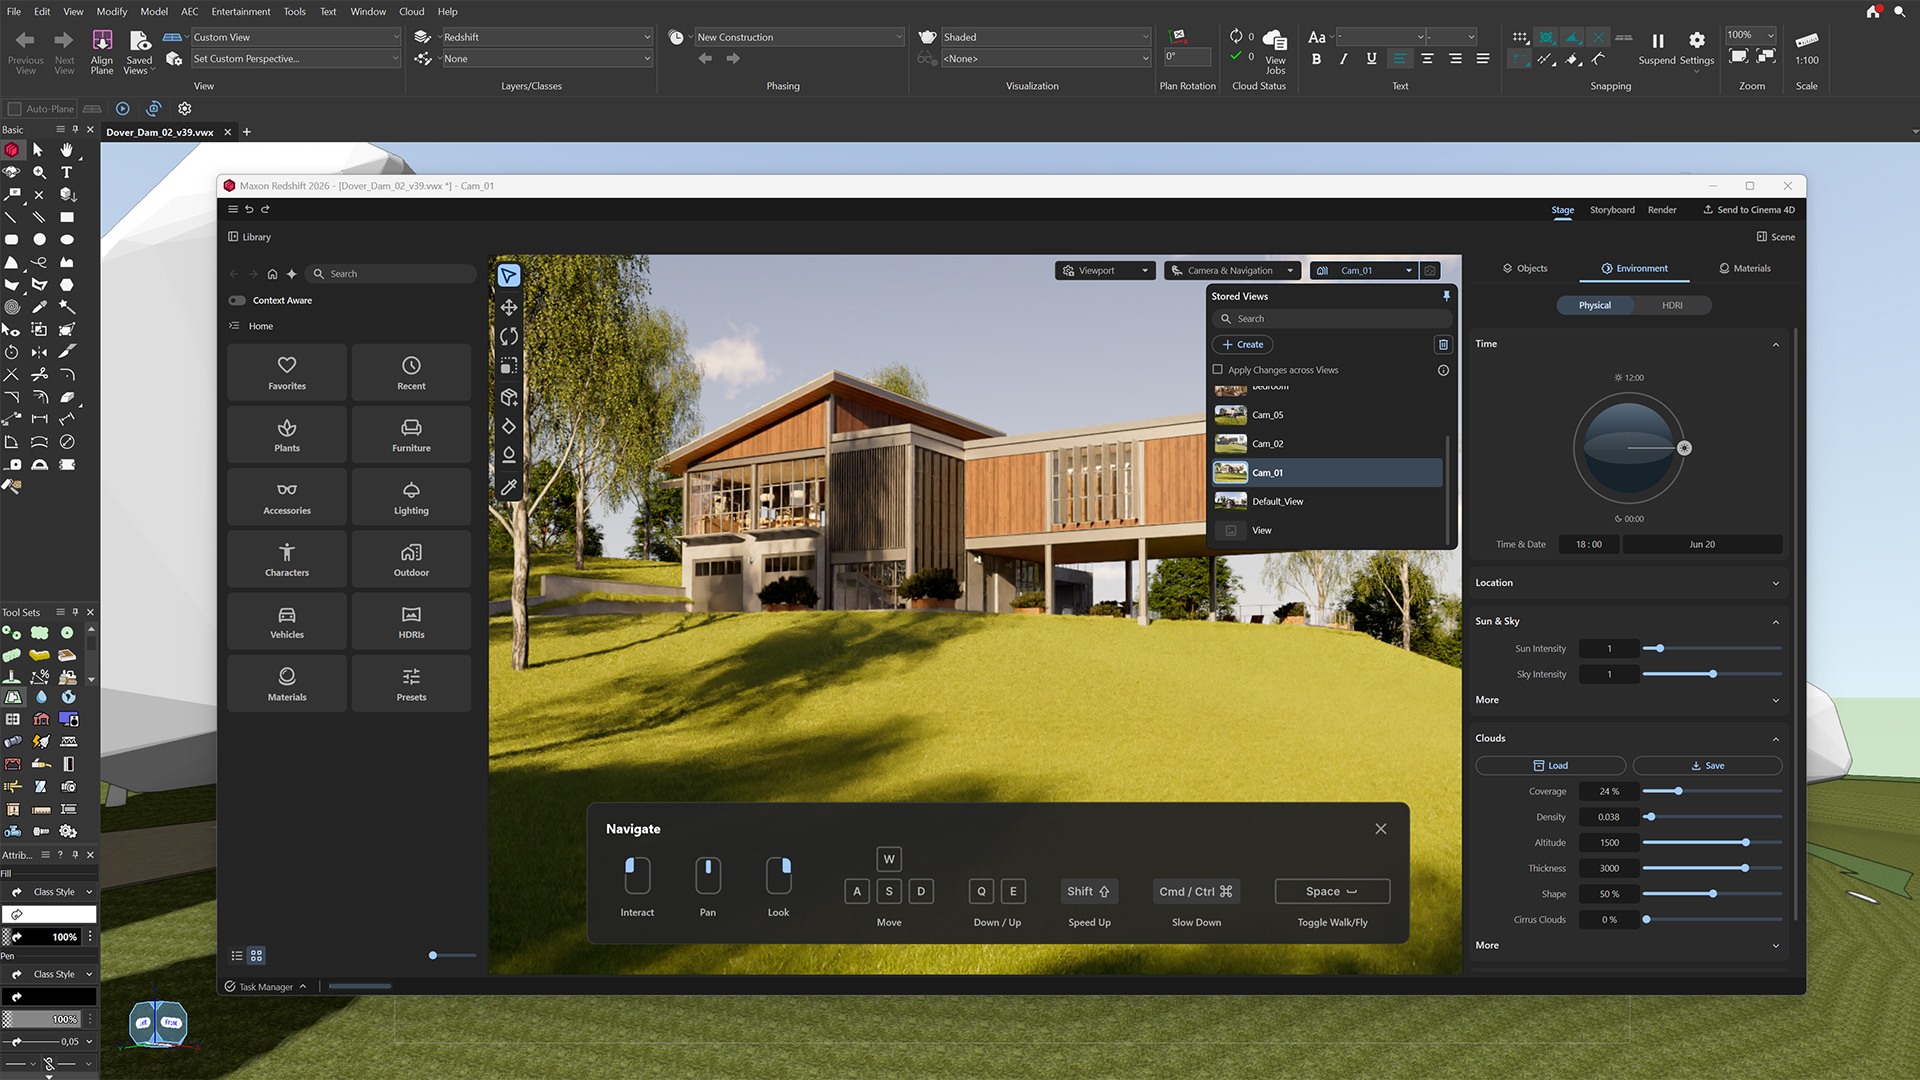Open the Furniture library category
The image size is (1920, 1080).
pyautogui.click(x=411, y=434)
